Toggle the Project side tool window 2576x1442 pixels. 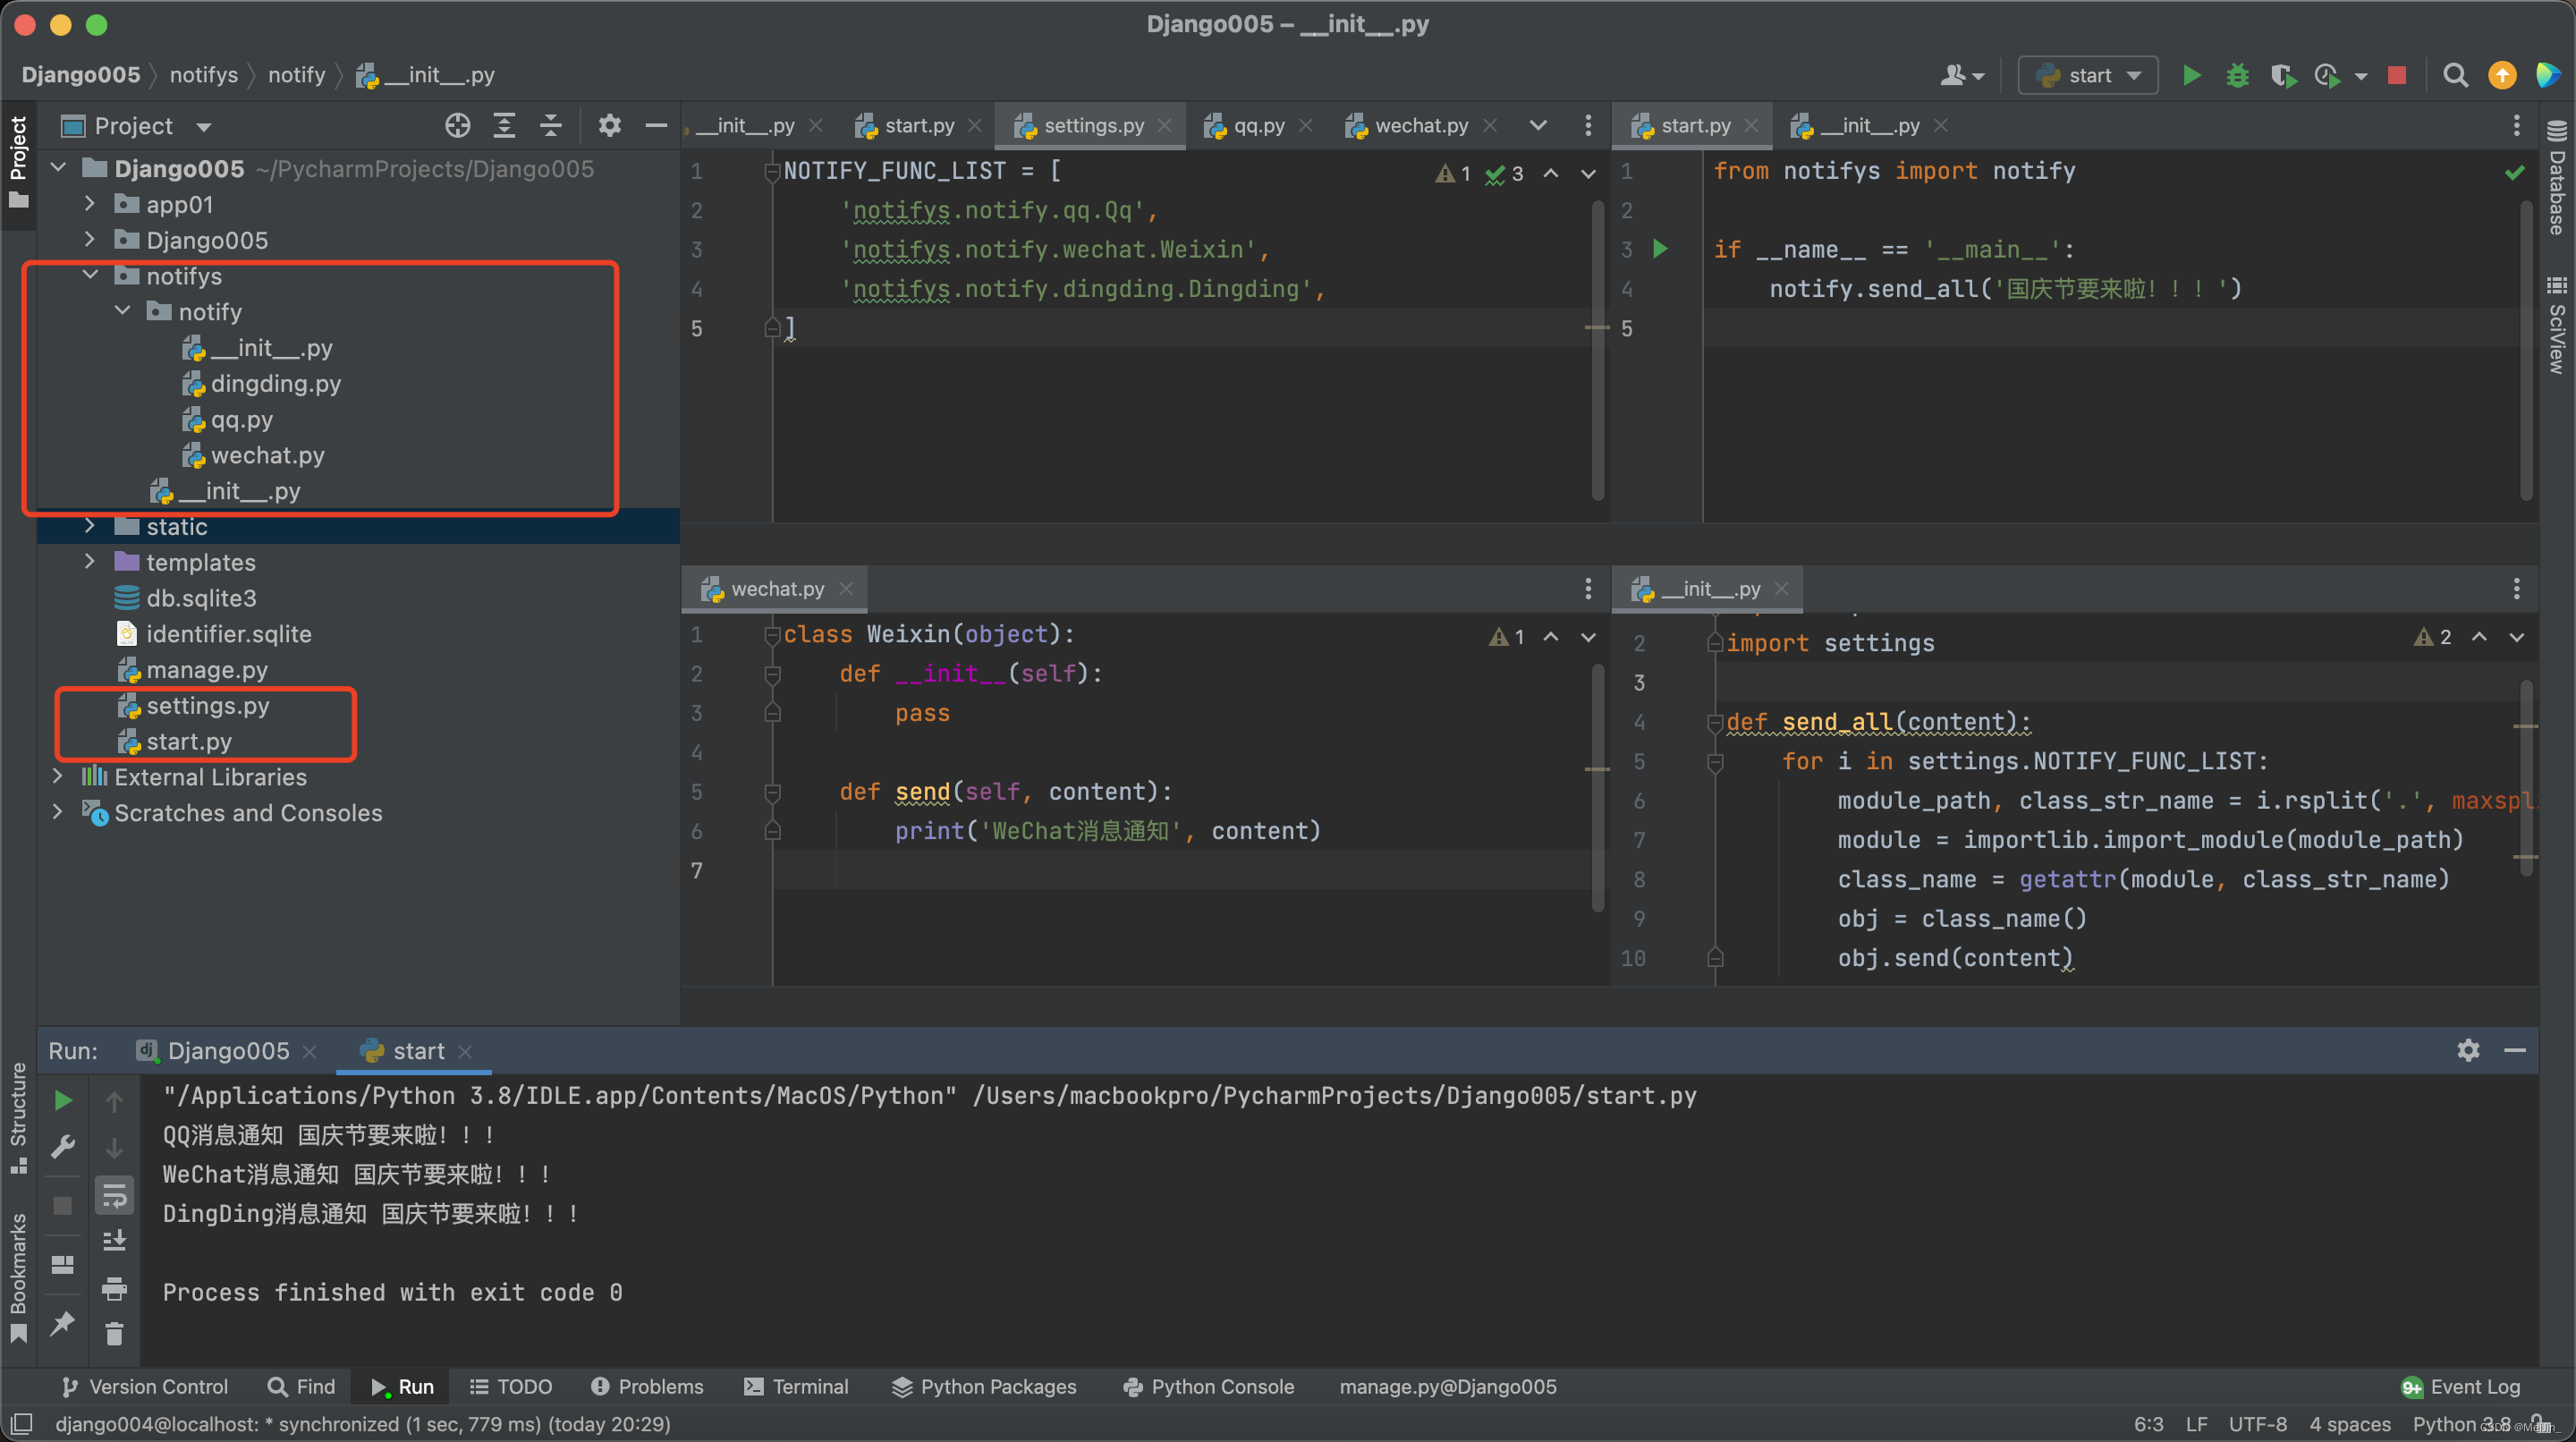tap(18, 162)
